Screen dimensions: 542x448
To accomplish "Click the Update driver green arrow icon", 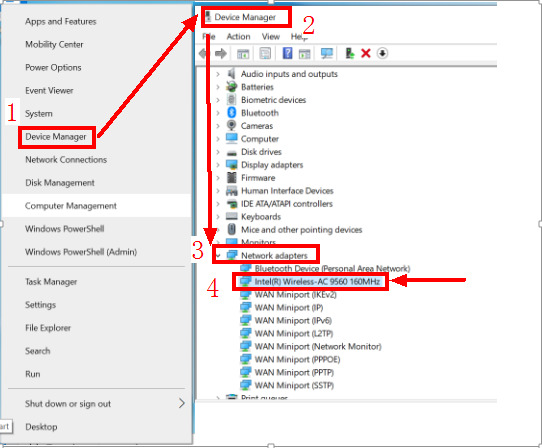I will (349, 53).
